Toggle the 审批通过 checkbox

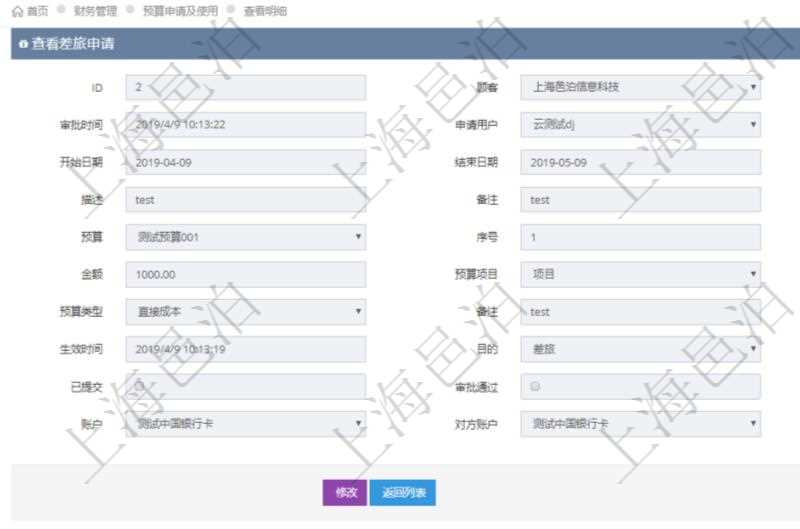pos(535,386)
